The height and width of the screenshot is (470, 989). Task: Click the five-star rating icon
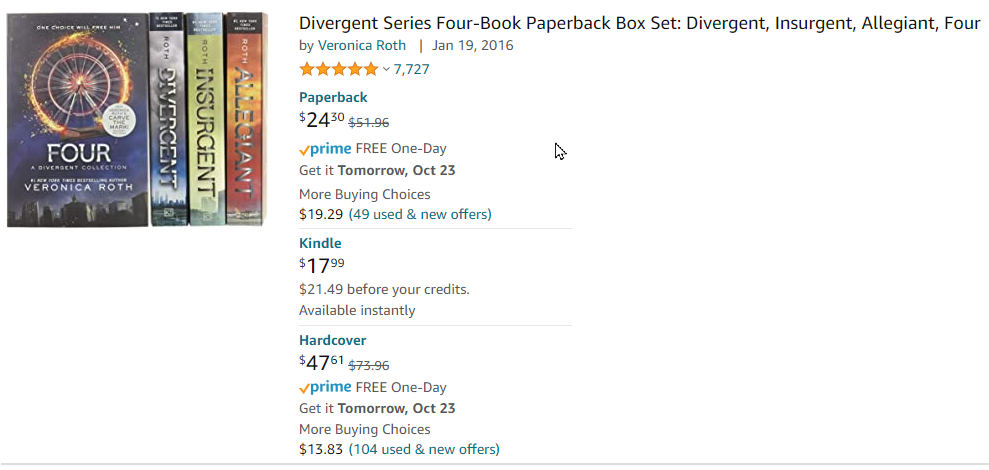click(339, 69)
